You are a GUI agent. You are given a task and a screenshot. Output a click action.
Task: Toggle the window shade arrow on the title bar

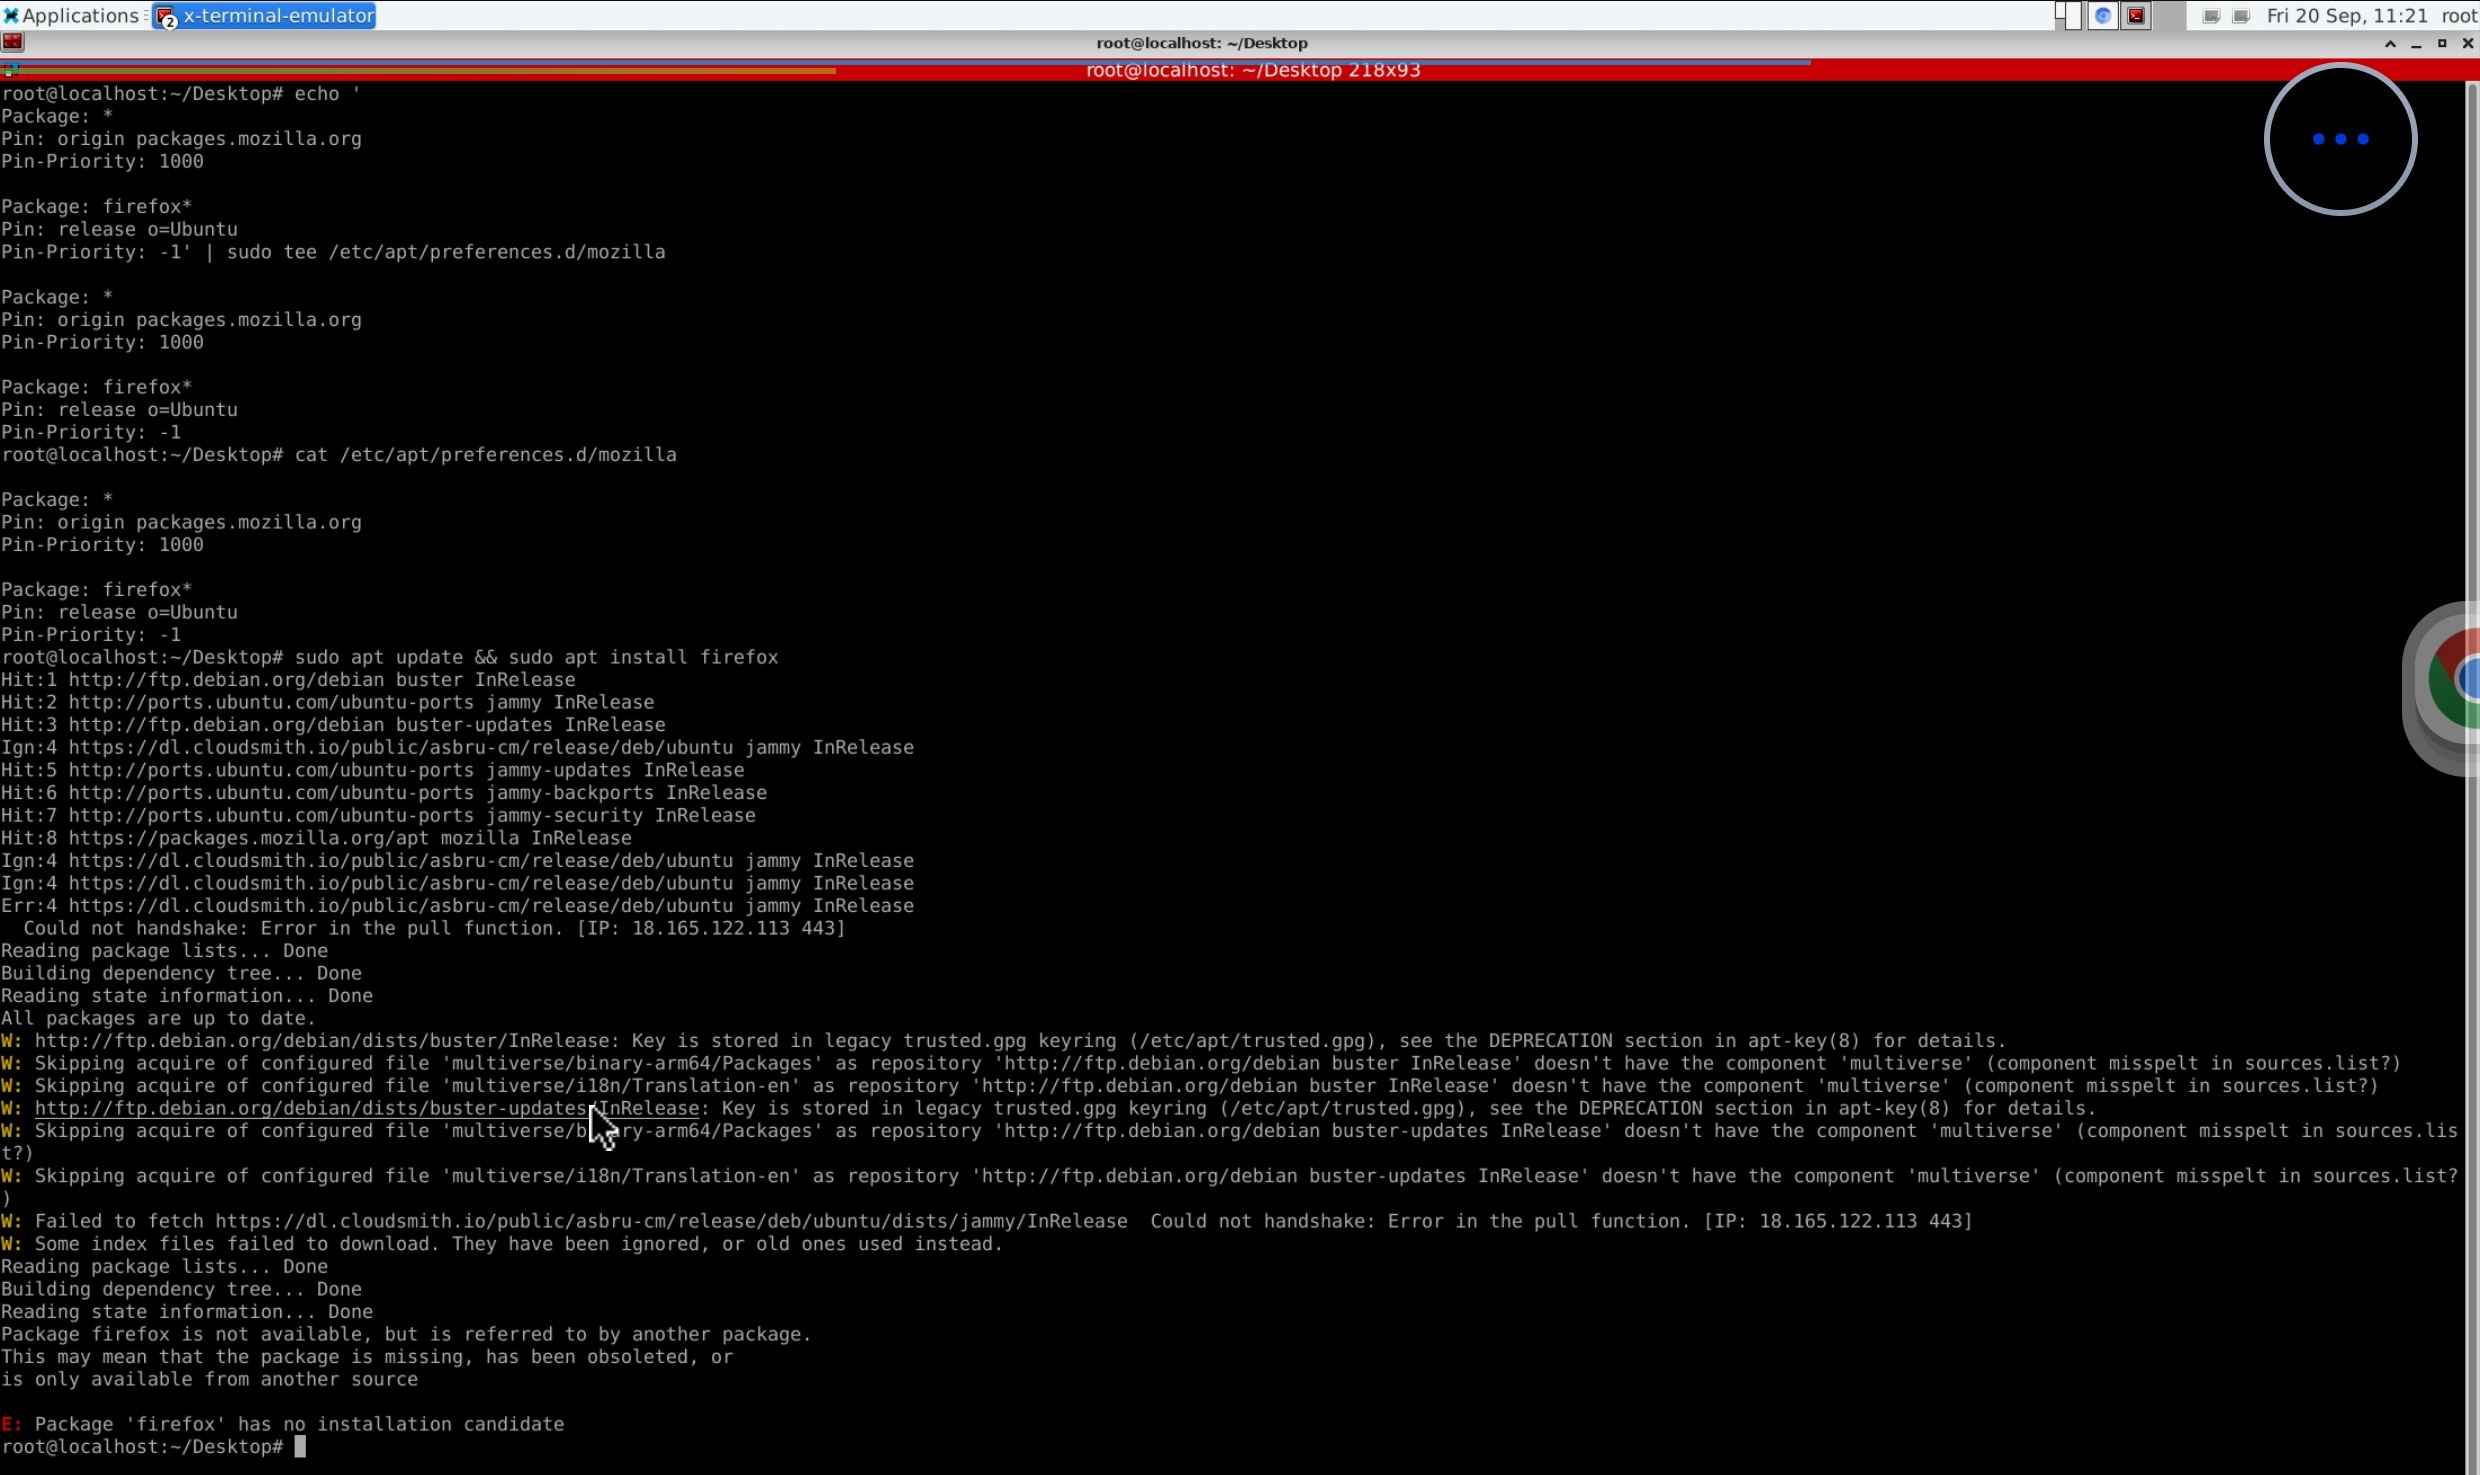[2391, 44]
